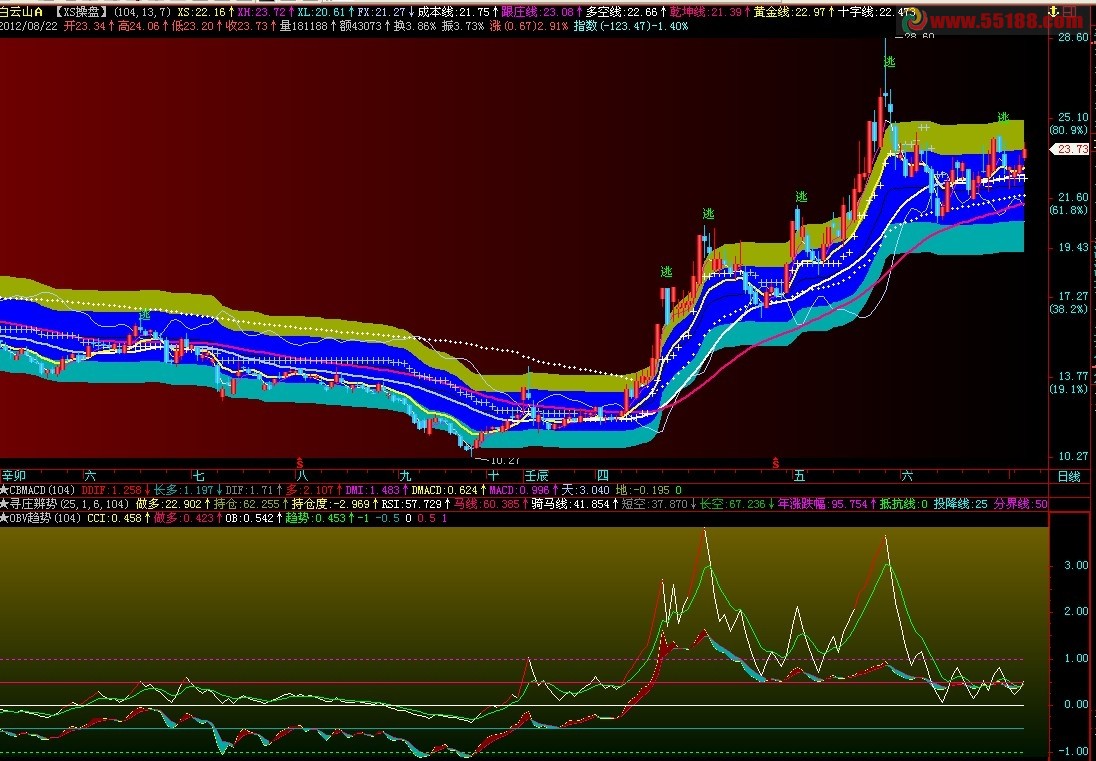
Task: Click the rightmost 逃 escape marker
Action: click(1004, 117)
